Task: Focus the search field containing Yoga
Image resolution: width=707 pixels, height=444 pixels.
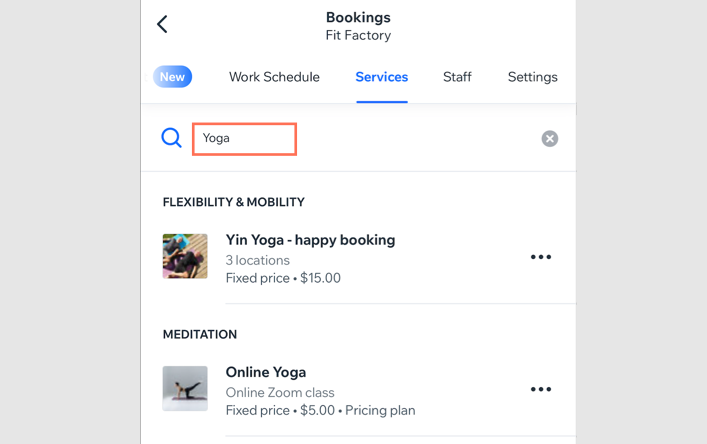Action: pyautogui.click(x=245, y=139)
